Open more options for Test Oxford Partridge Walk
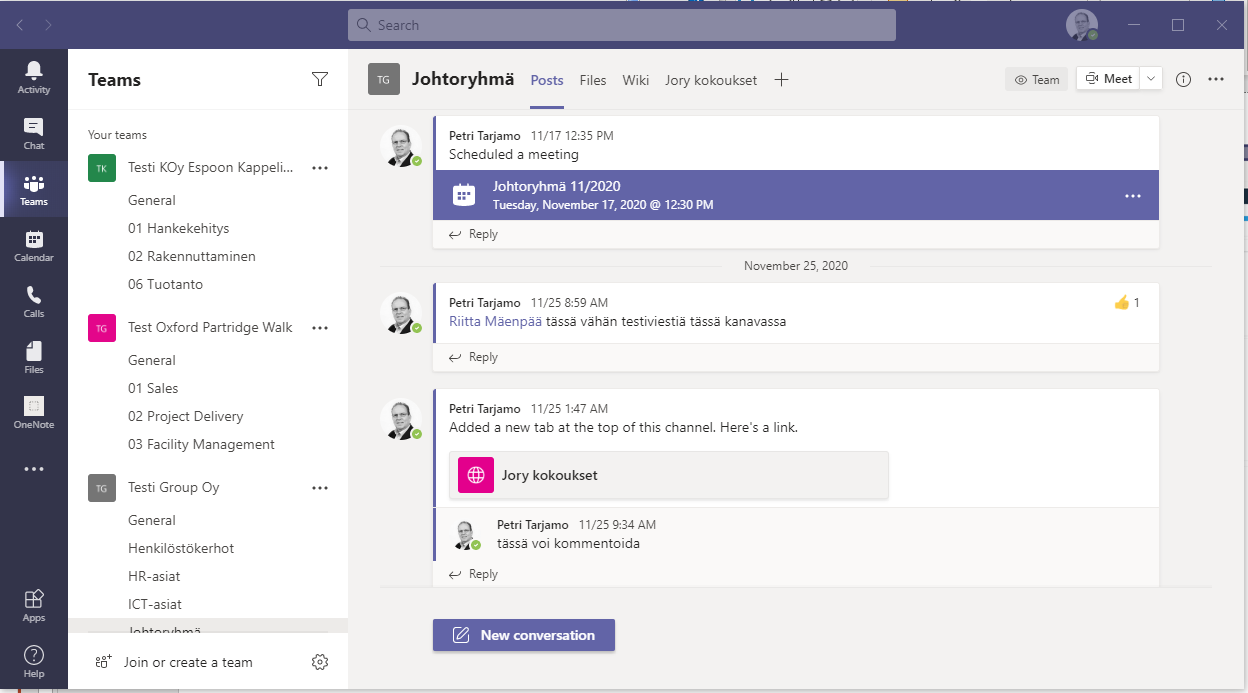This screenshot has height=693, width=1248. 320,328
